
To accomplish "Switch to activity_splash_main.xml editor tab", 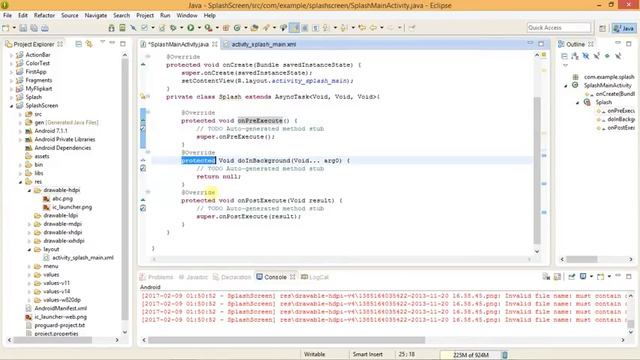I will point(263,44).
